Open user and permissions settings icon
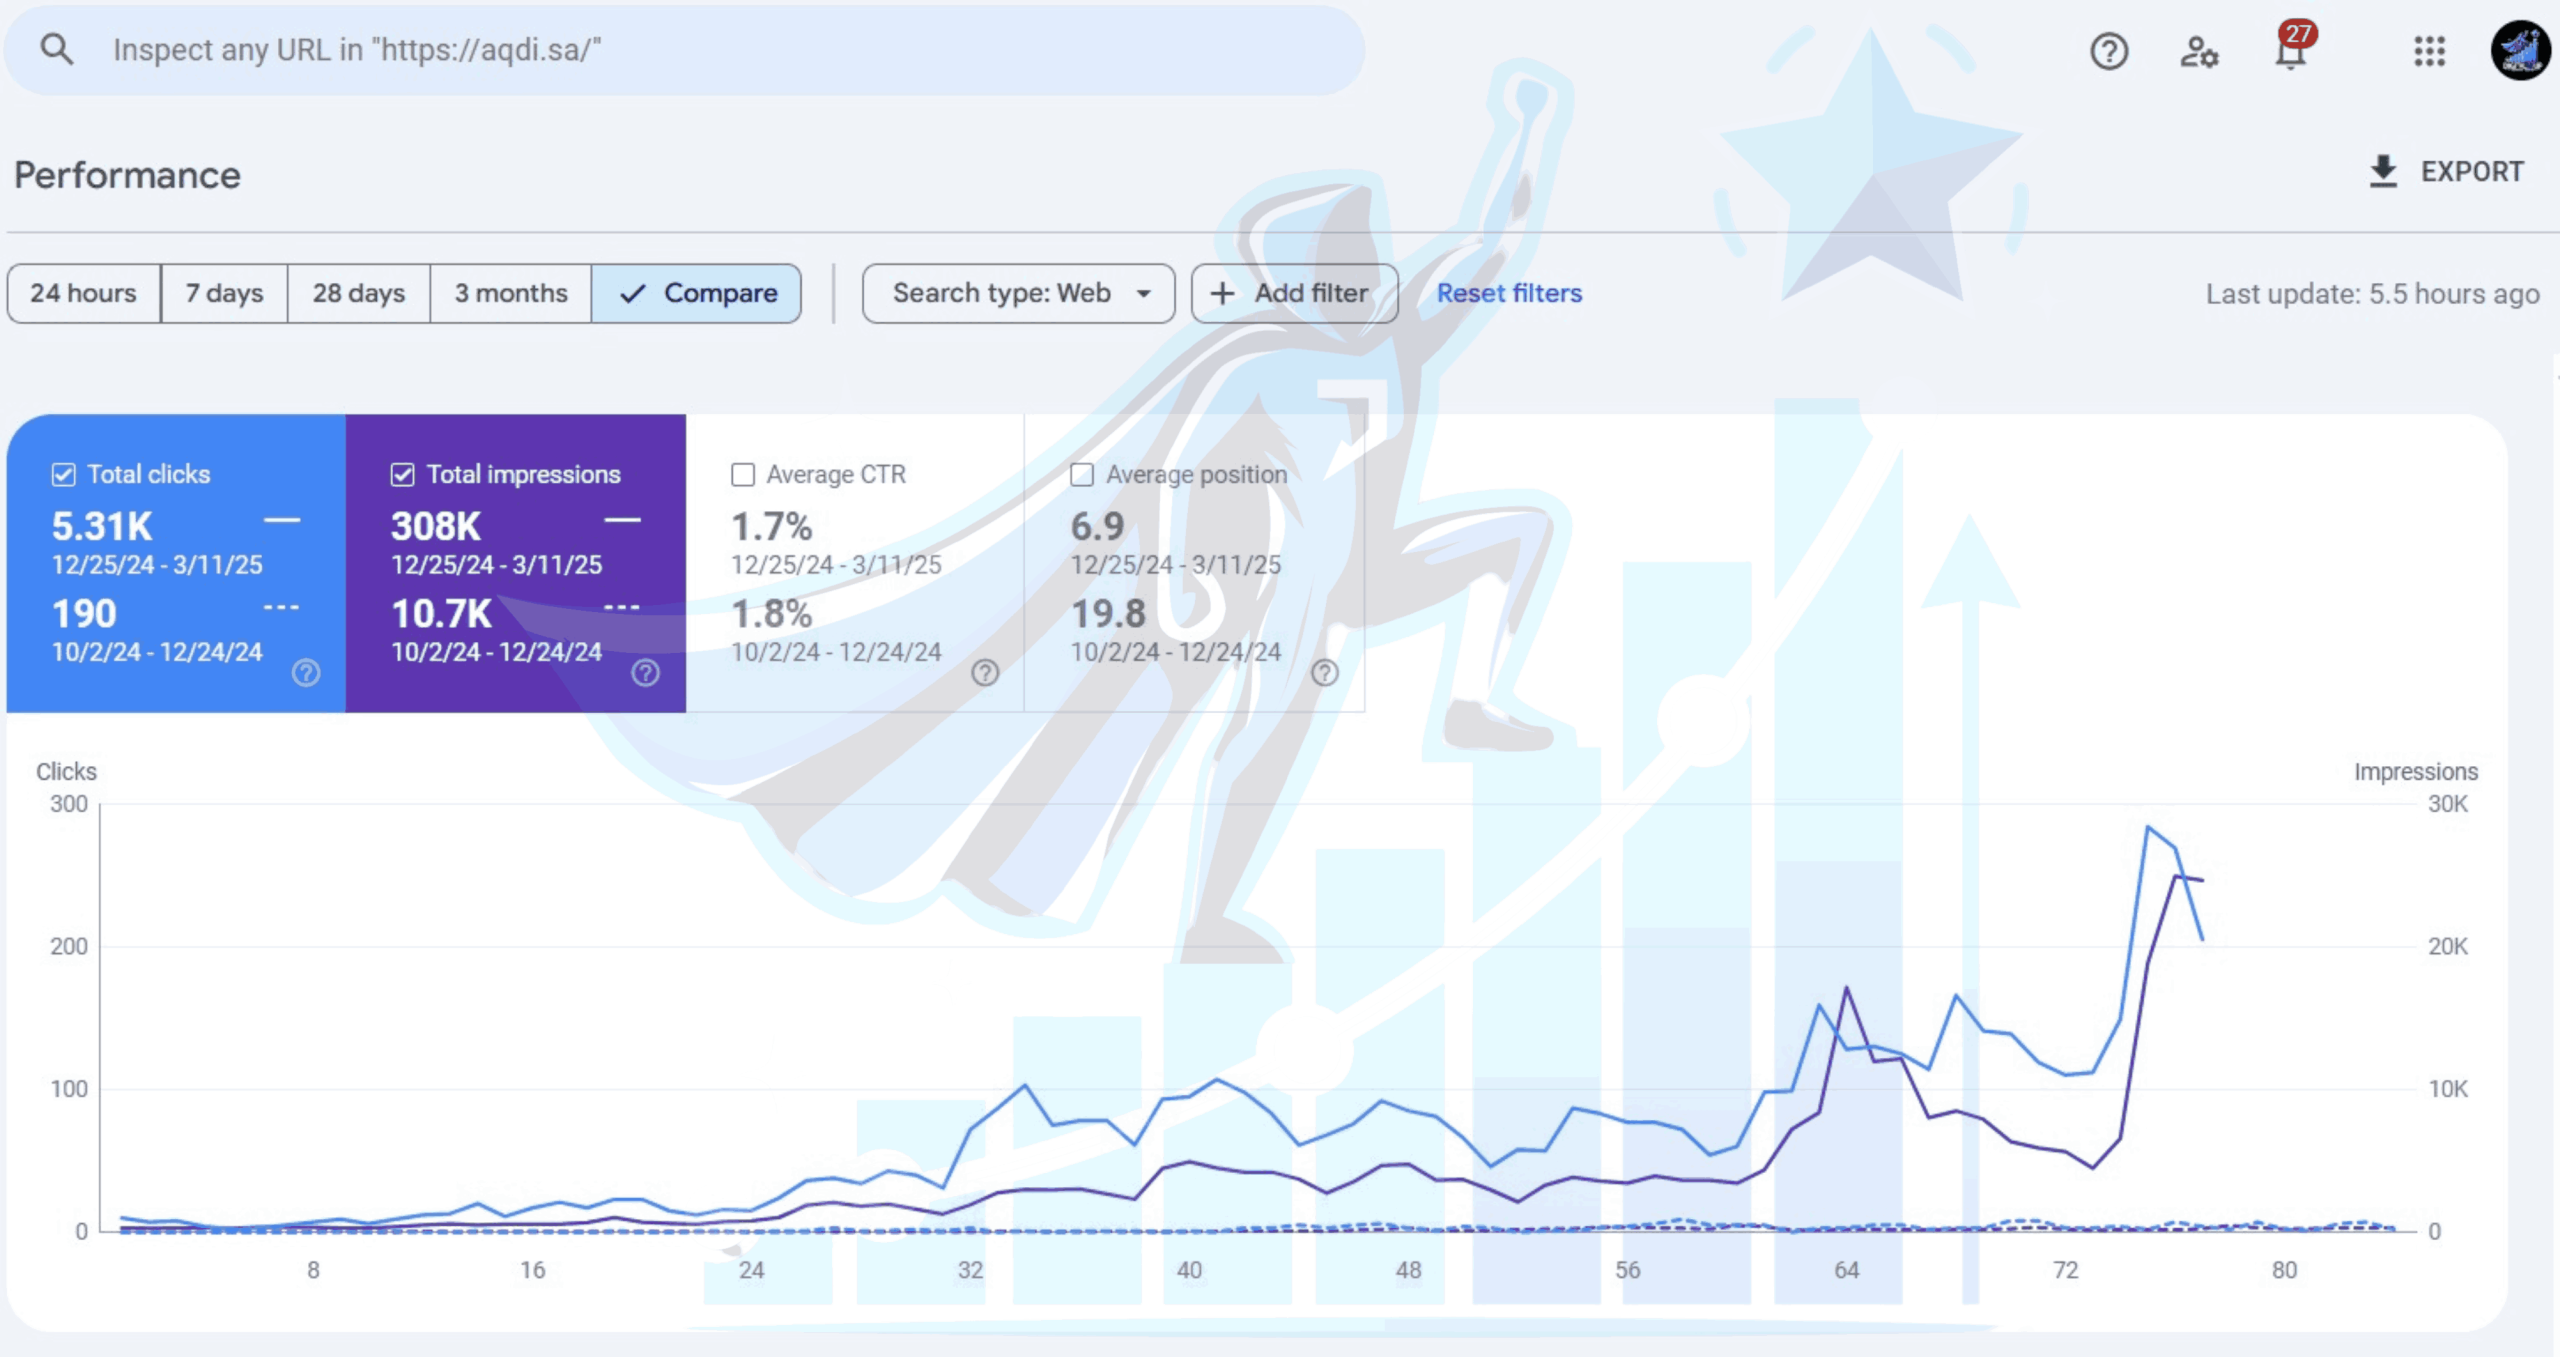This screenshot has width=2560, height=1357. click(2199, 52)
